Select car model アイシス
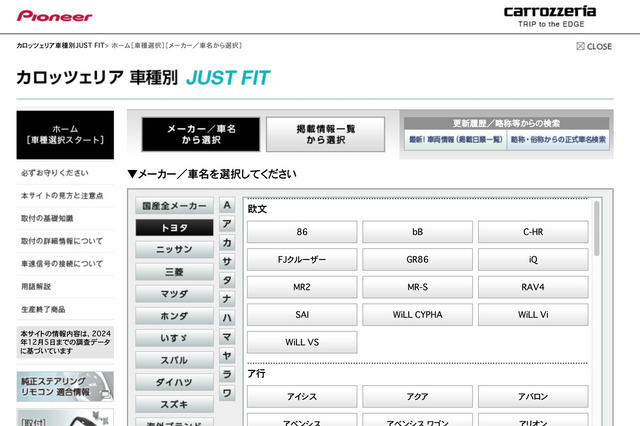The height and width of the screenshot is (426, 640). coord(302,397)
